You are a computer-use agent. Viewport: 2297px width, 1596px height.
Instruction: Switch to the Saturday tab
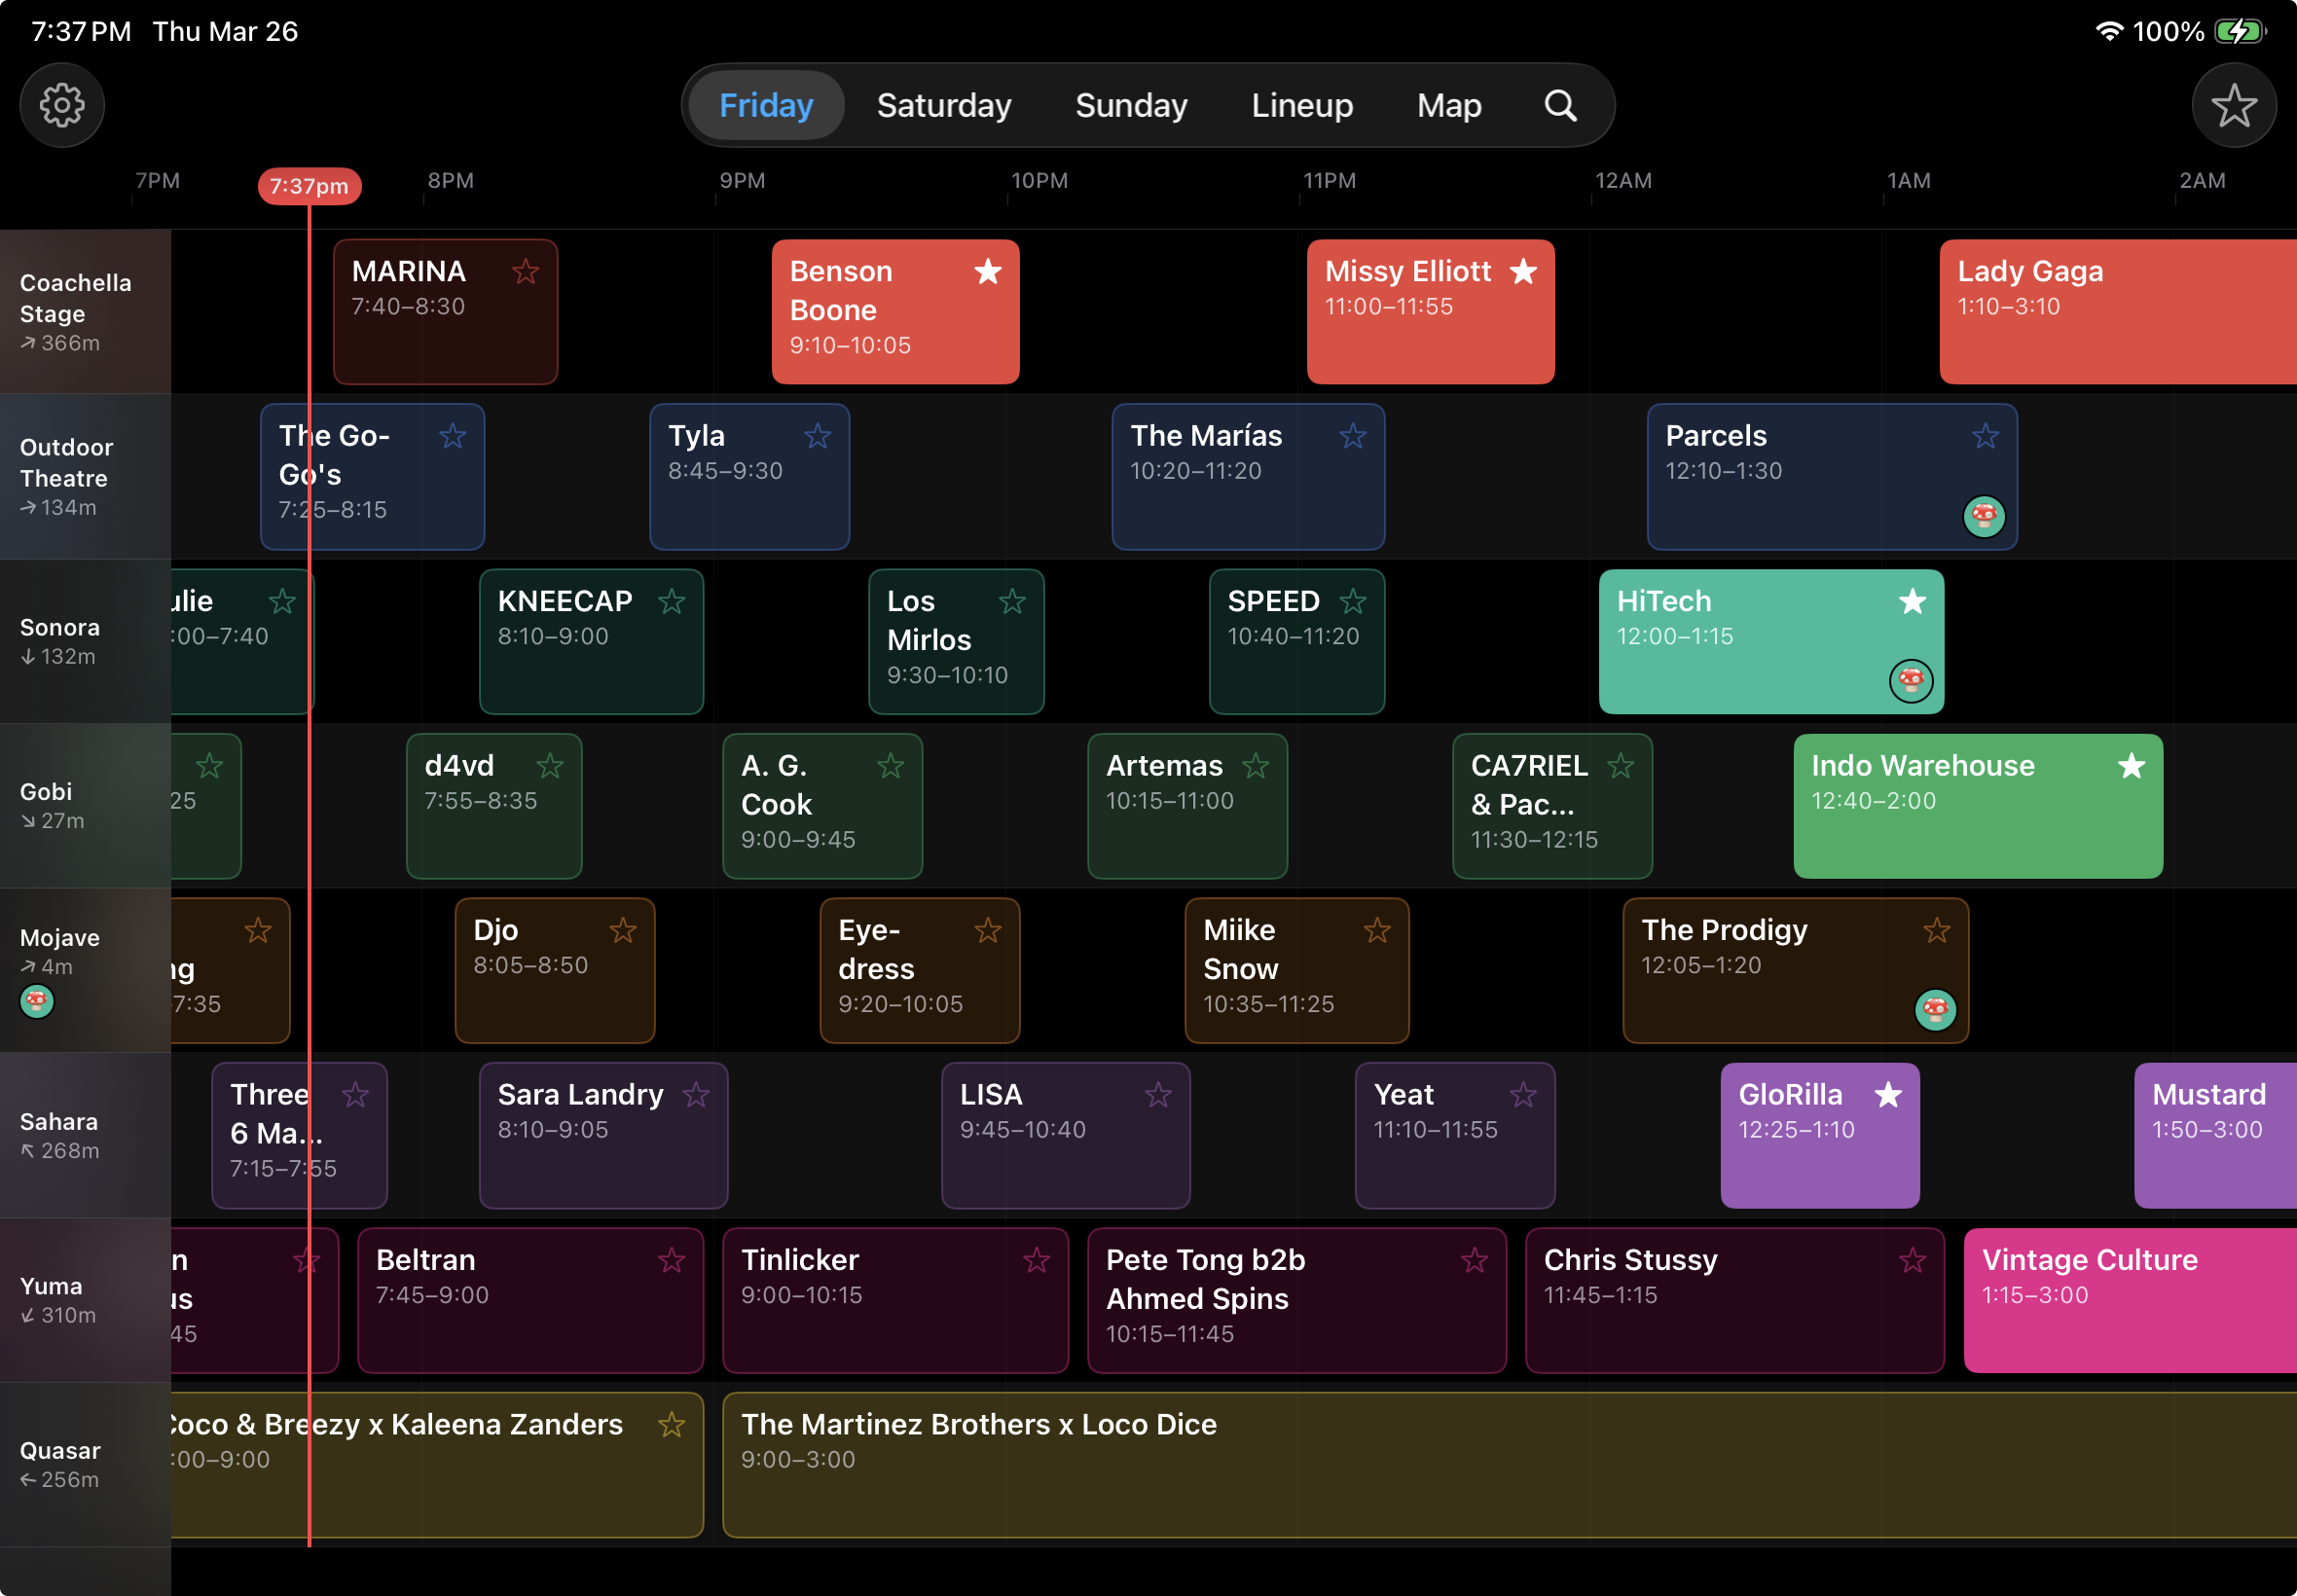(943, 105)
